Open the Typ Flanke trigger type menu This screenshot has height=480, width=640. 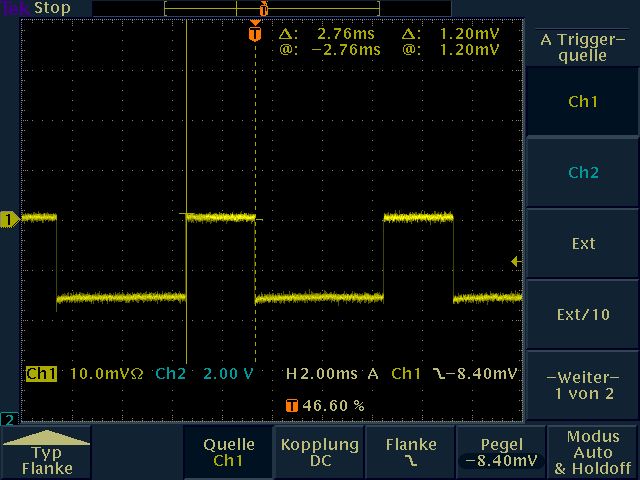[47, 453]
